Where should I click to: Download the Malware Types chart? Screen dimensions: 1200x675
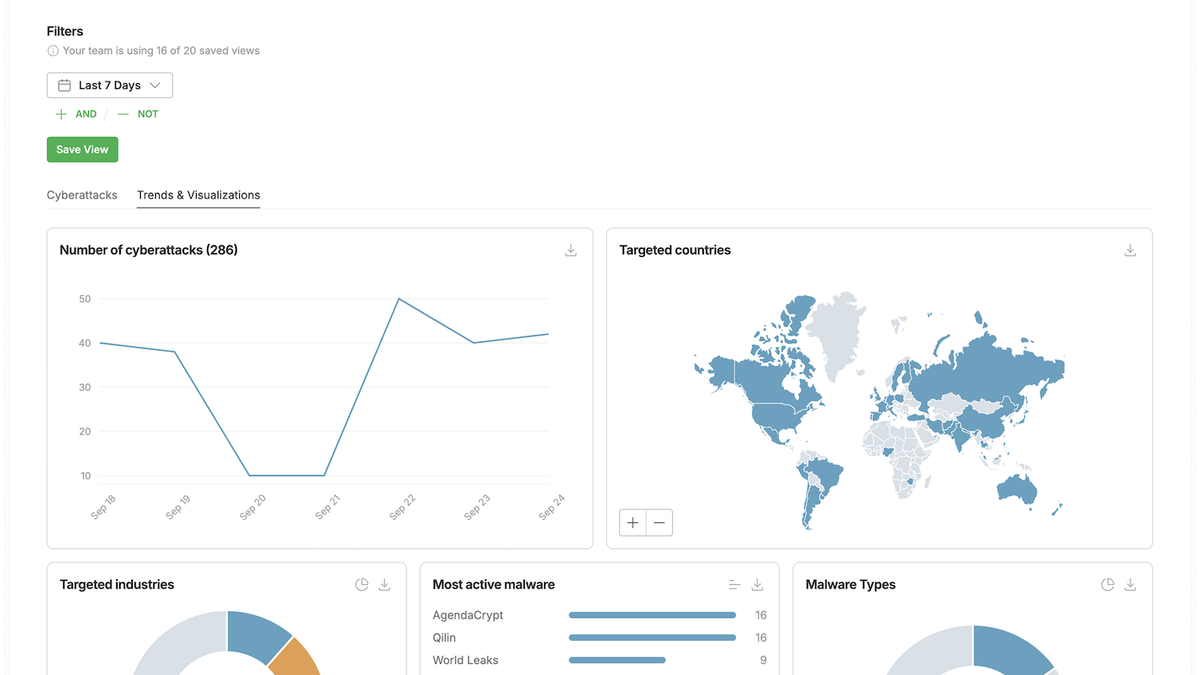[x=1130, y=585]
